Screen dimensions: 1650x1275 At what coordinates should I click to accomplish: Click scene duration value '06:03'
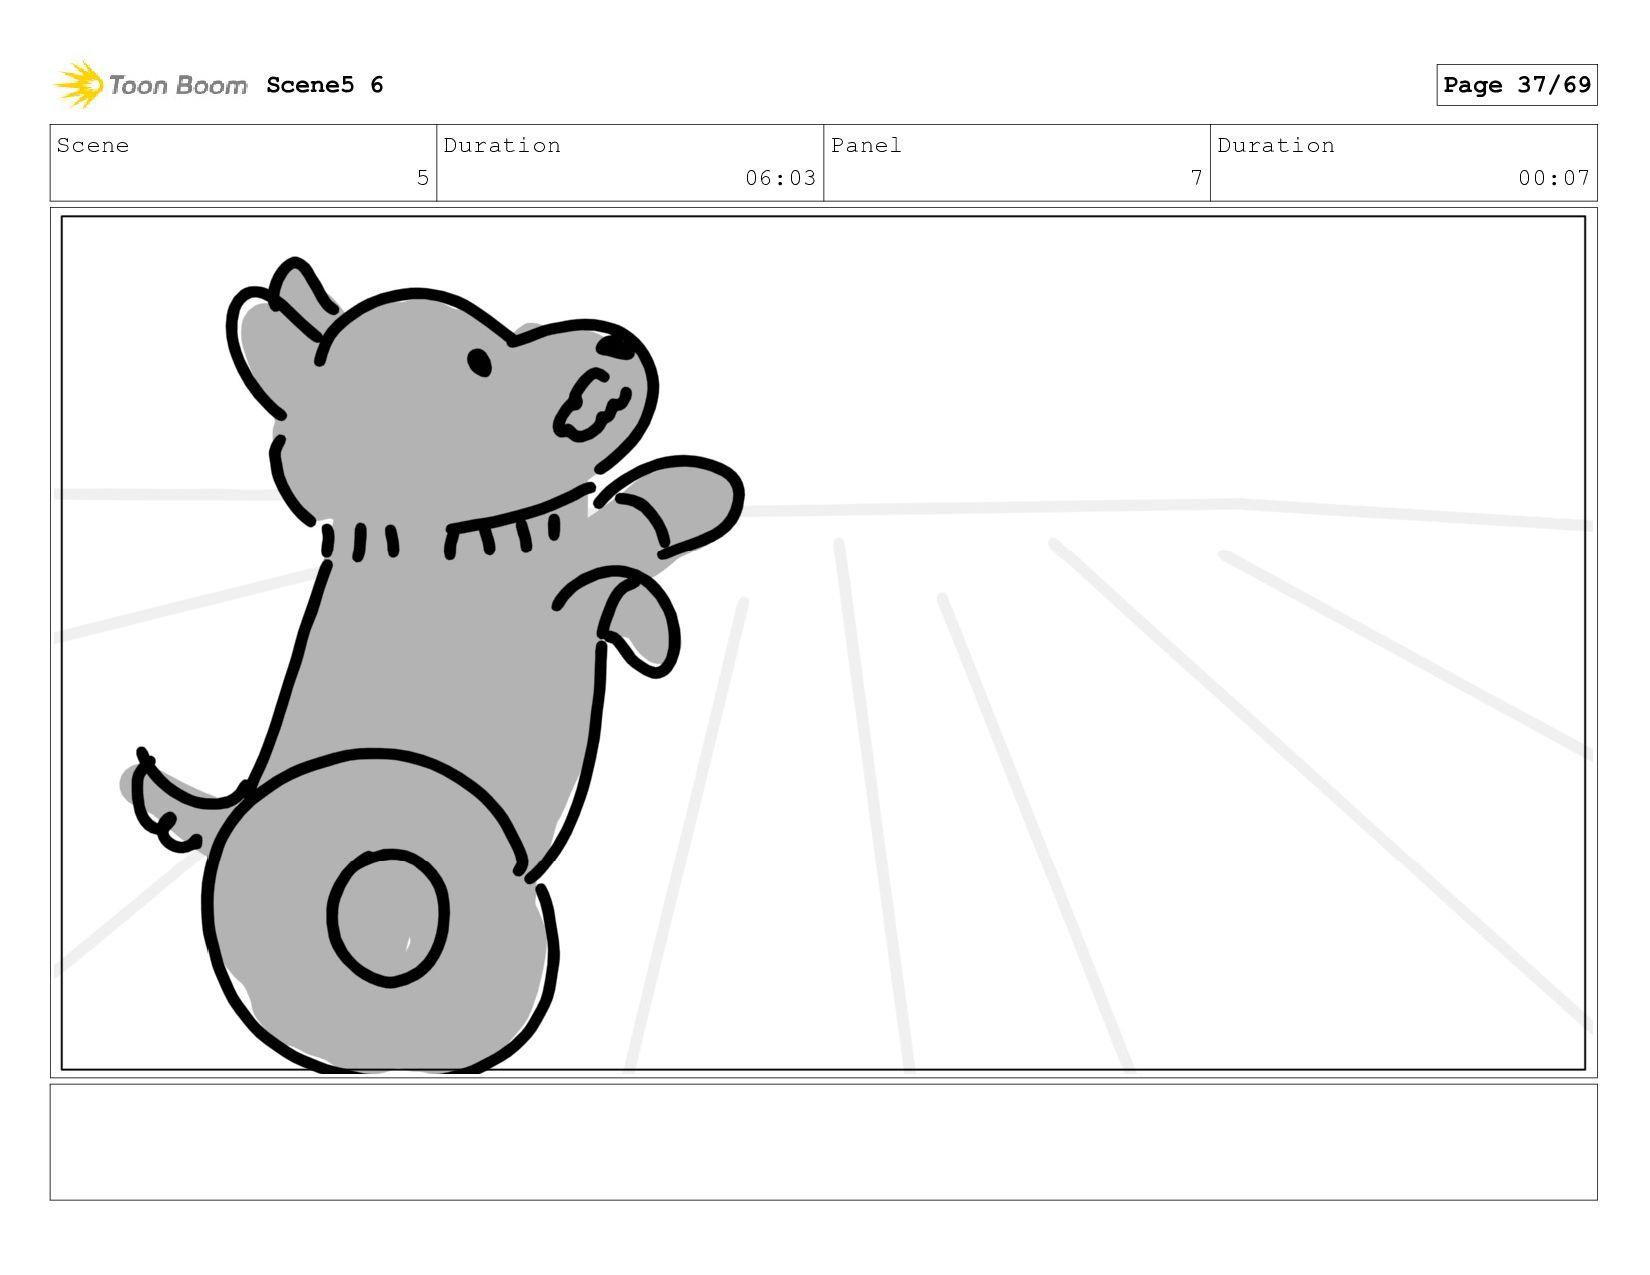780,178
